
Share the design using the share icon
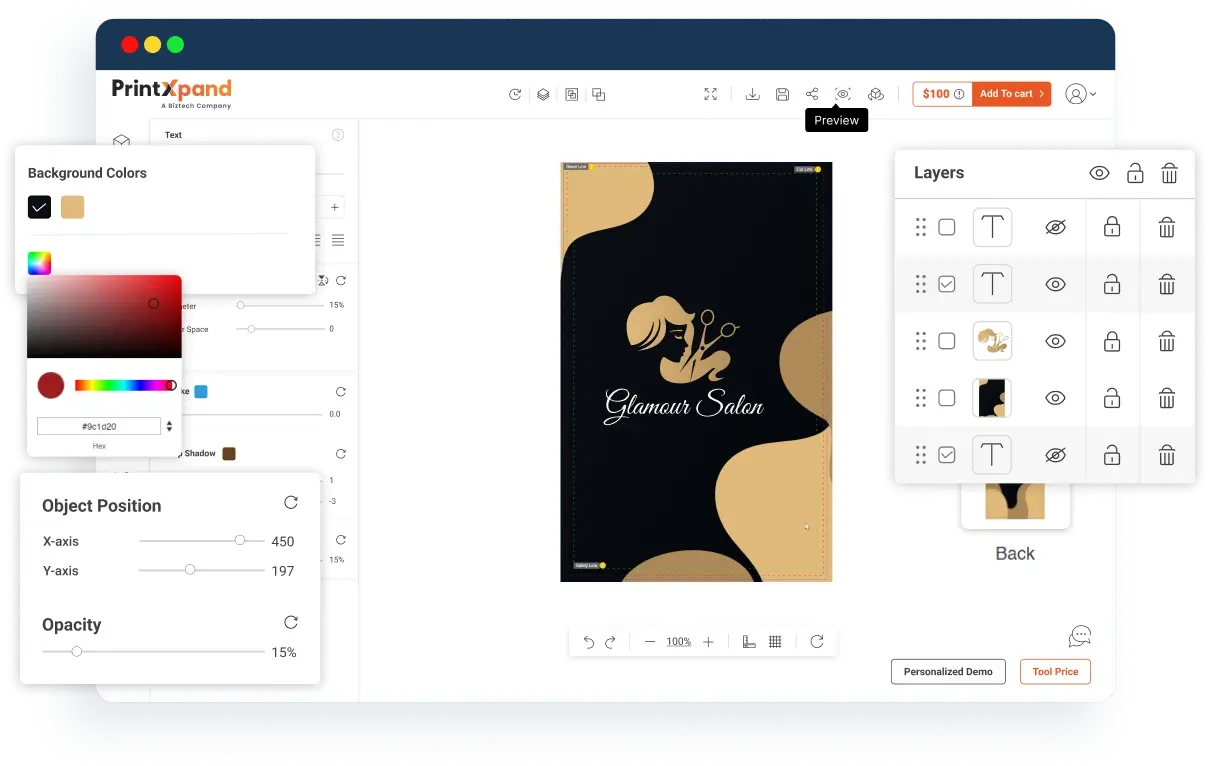[812, 94]
